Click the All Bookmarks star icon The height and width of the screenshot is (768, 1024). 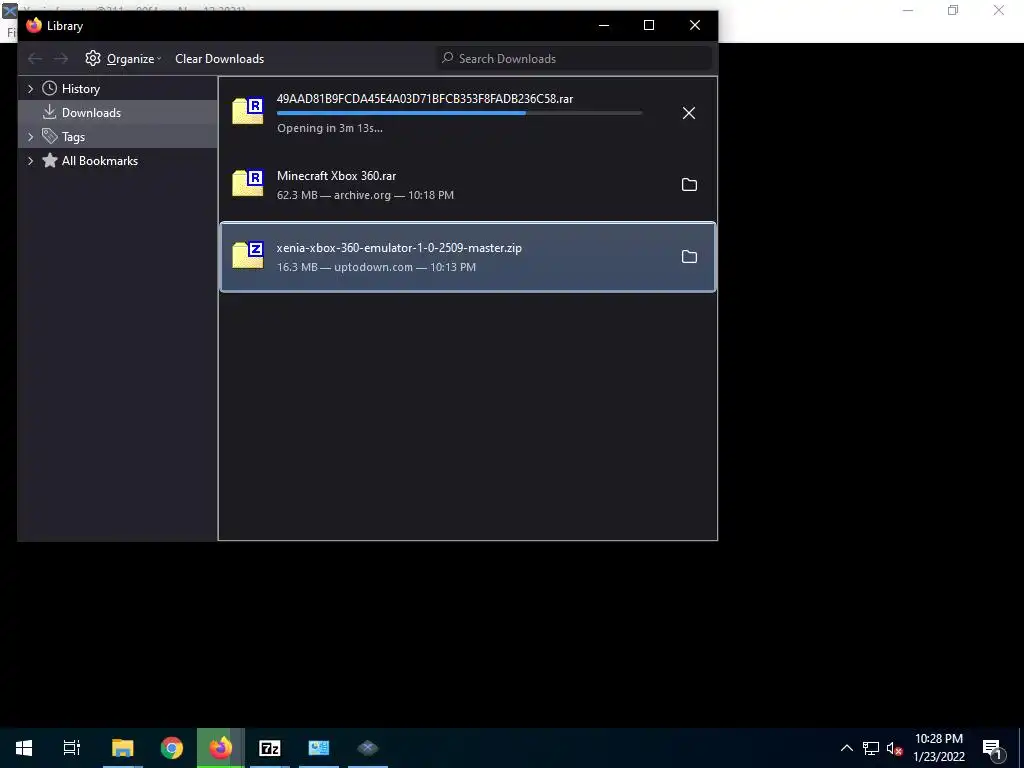click(x=50, y=160)
